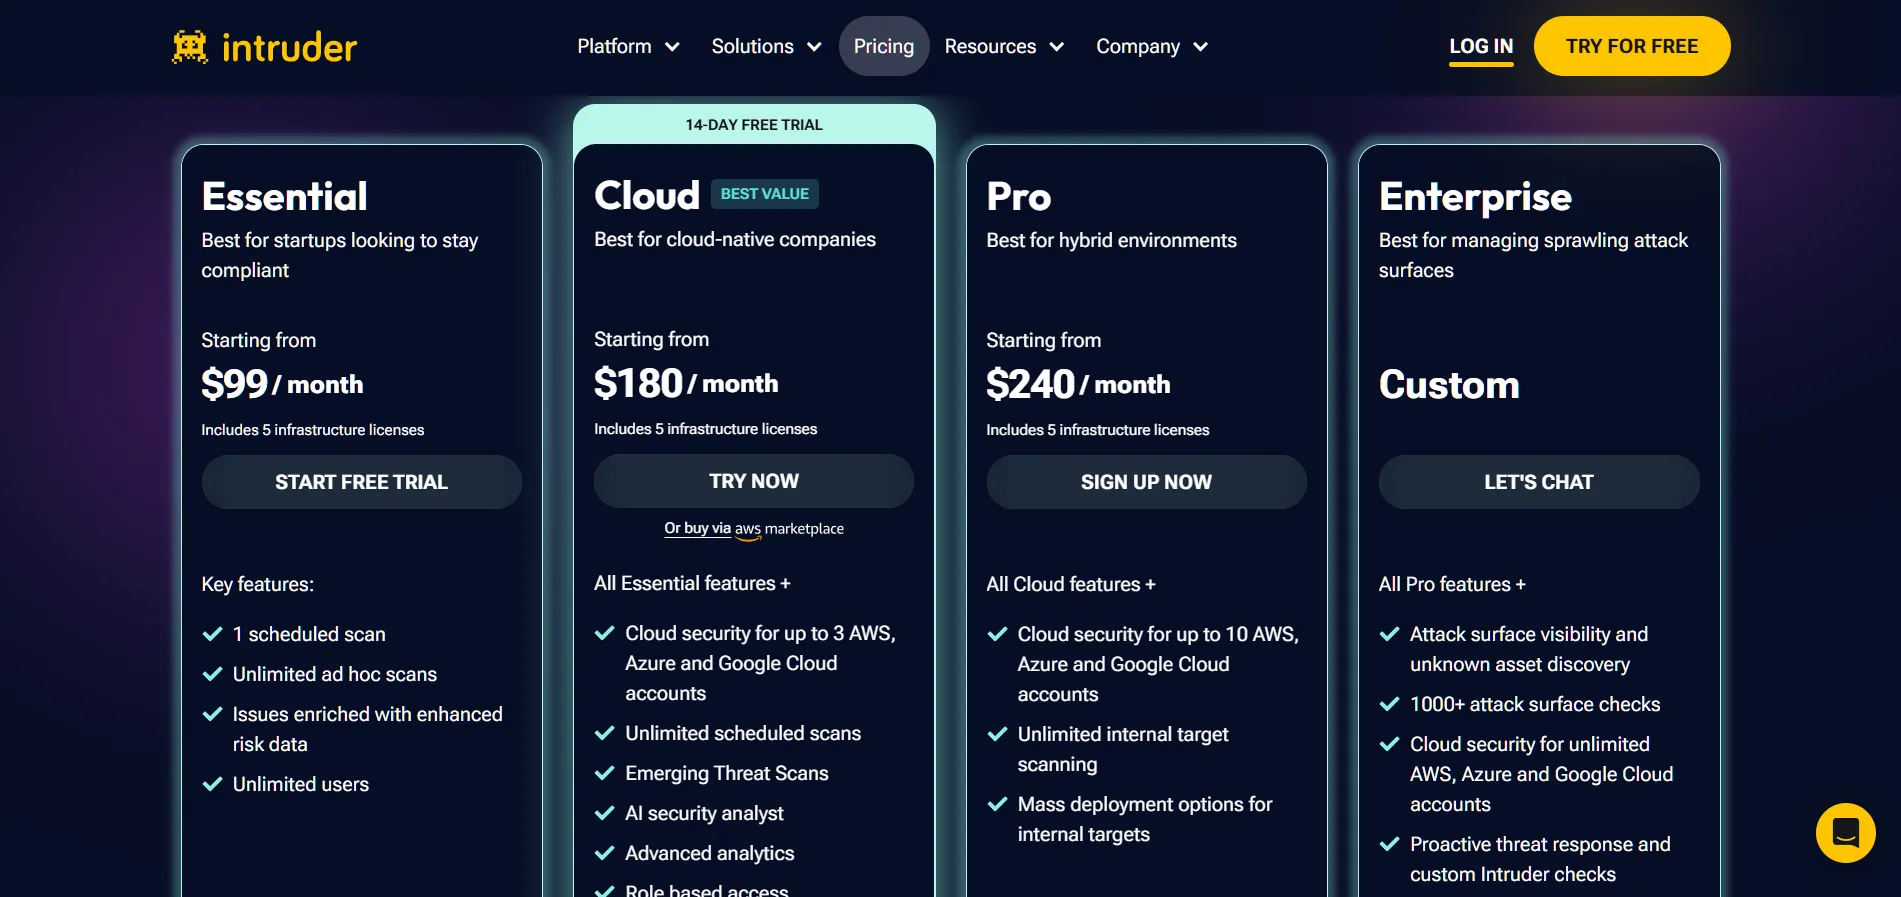Viewport: 1901px width, 897px height.
Task: Click the LOG IN link
Action: click(x=1481, y=47)
